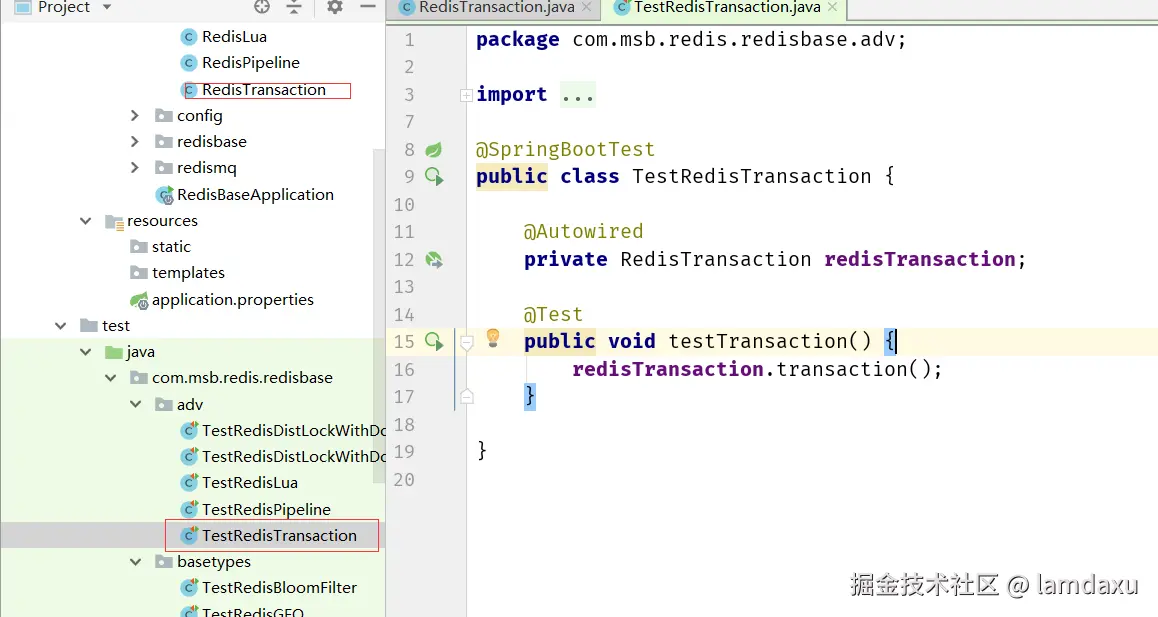The height and width of the screenshot is (617, 1158).
Task: Fold testTransaction method at line 15
Action: click(466, 342)
